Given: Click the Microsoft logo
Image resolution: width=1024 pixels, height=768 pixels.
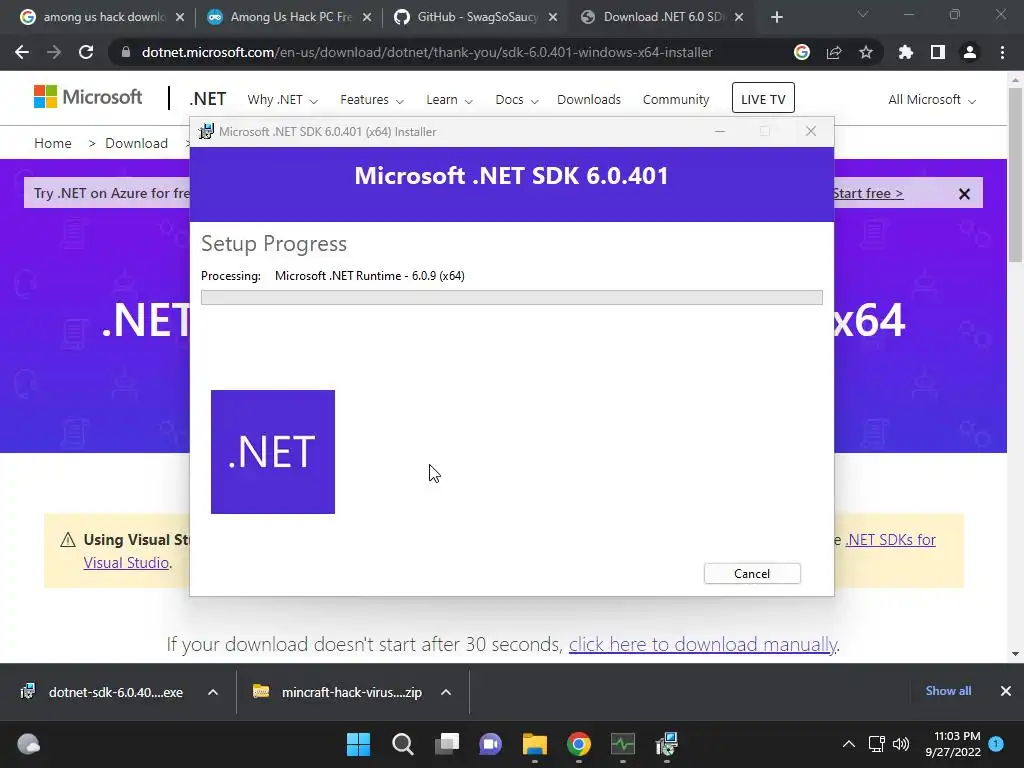Looking at the screenshot, I should coord(88,97).
